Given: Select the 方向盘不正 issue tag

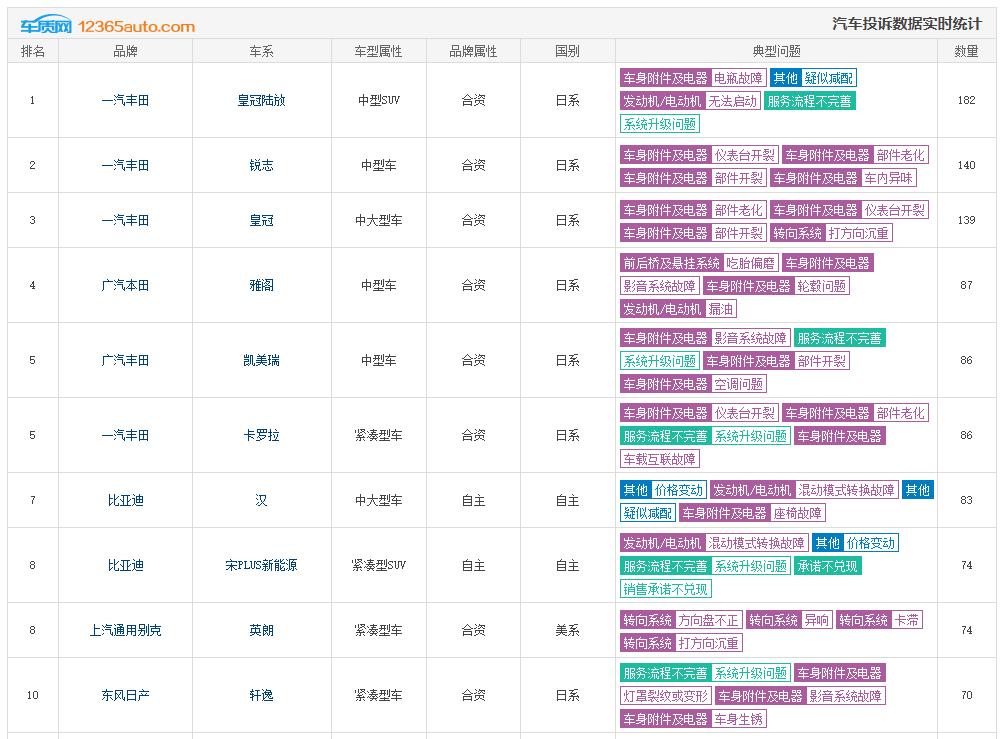Looking at the screenshot, I should pyautogui.click(x=709, y=620).
